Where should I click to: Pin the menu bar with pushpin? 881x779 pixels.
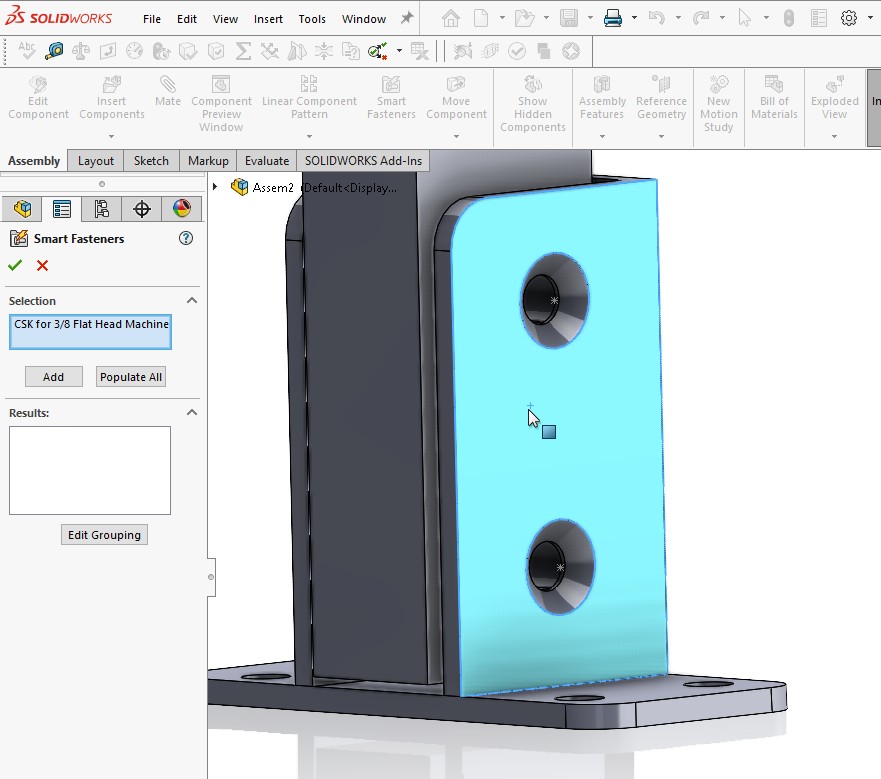pos(407,18)
